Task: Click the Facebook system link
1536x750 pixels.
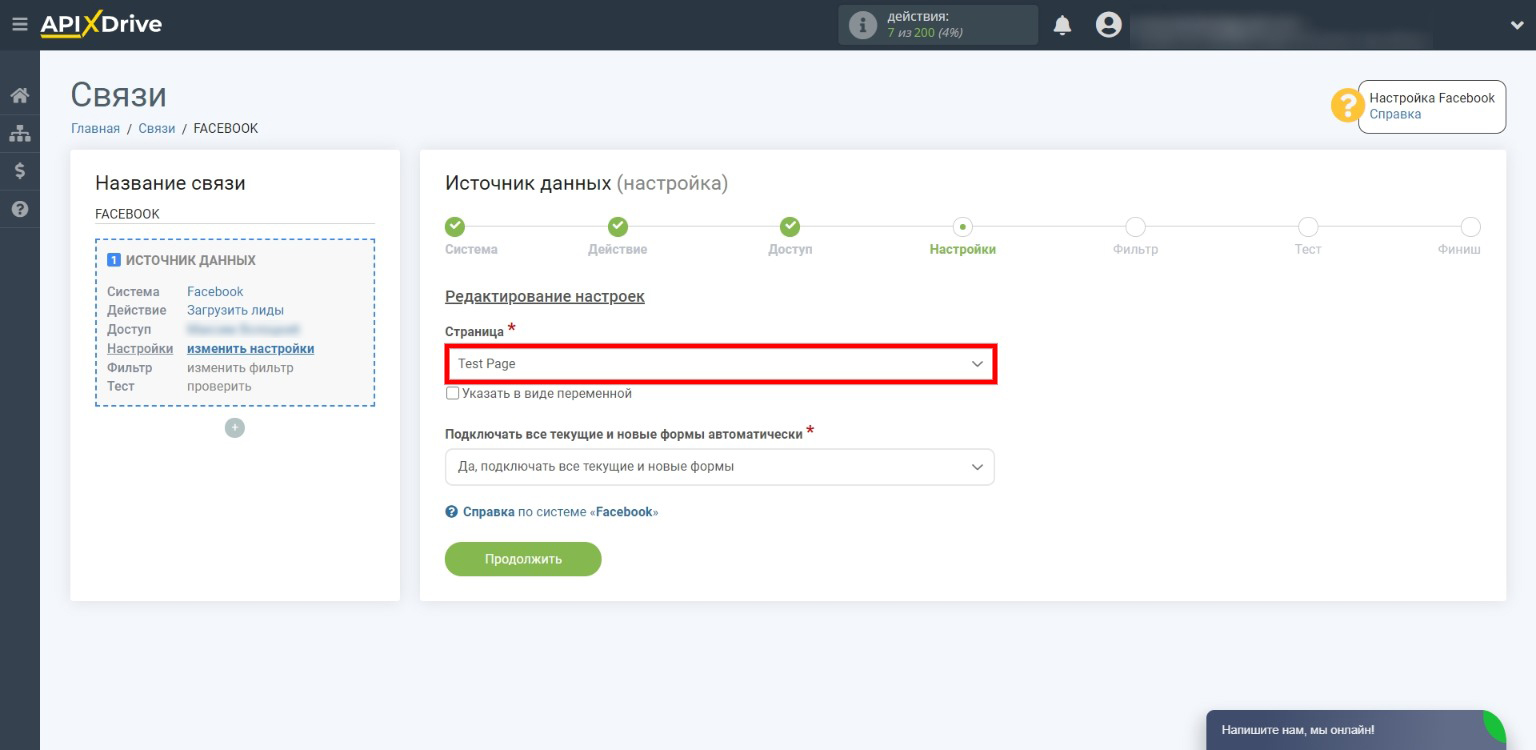Action: [215, 292]
